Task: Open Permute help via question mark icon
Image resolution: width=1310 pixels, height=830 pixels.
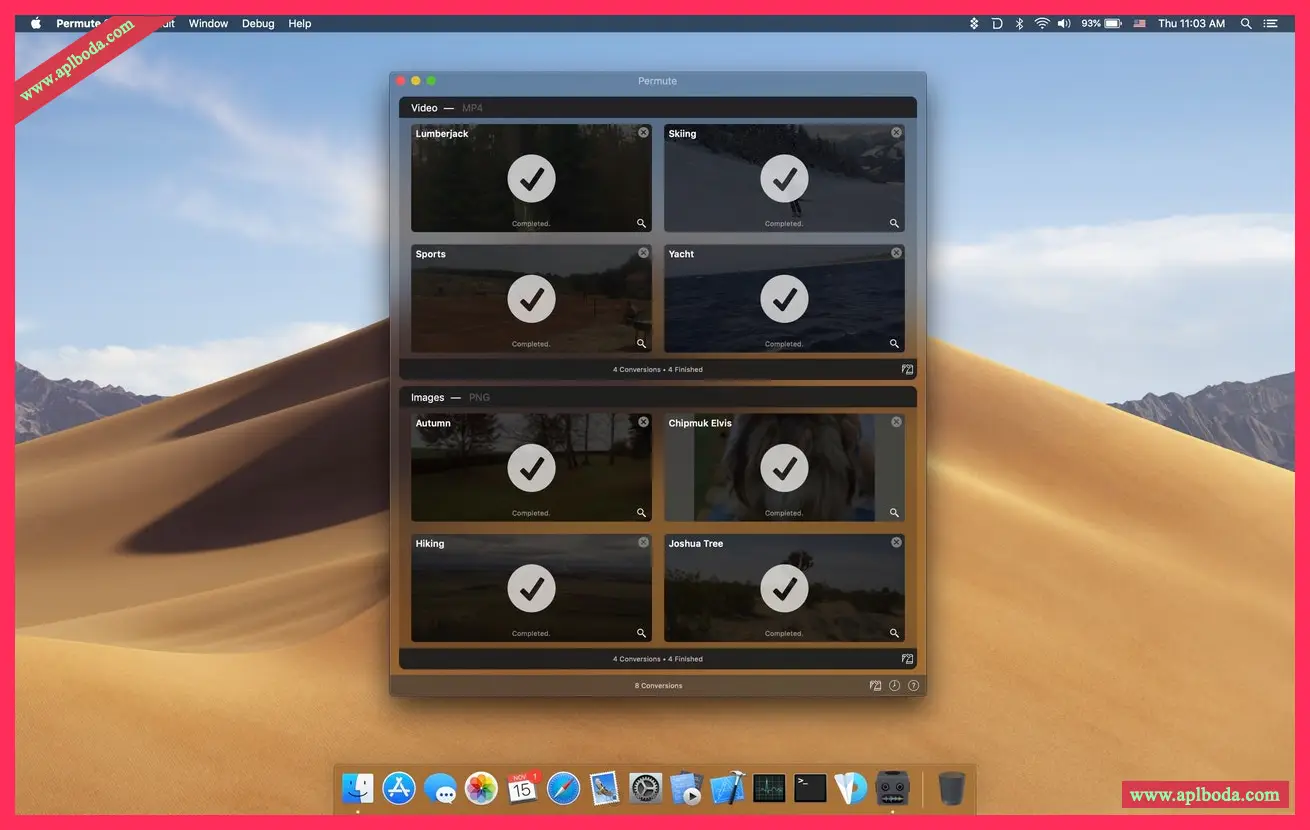Action: pyautogui.click(x=913, y=685)
